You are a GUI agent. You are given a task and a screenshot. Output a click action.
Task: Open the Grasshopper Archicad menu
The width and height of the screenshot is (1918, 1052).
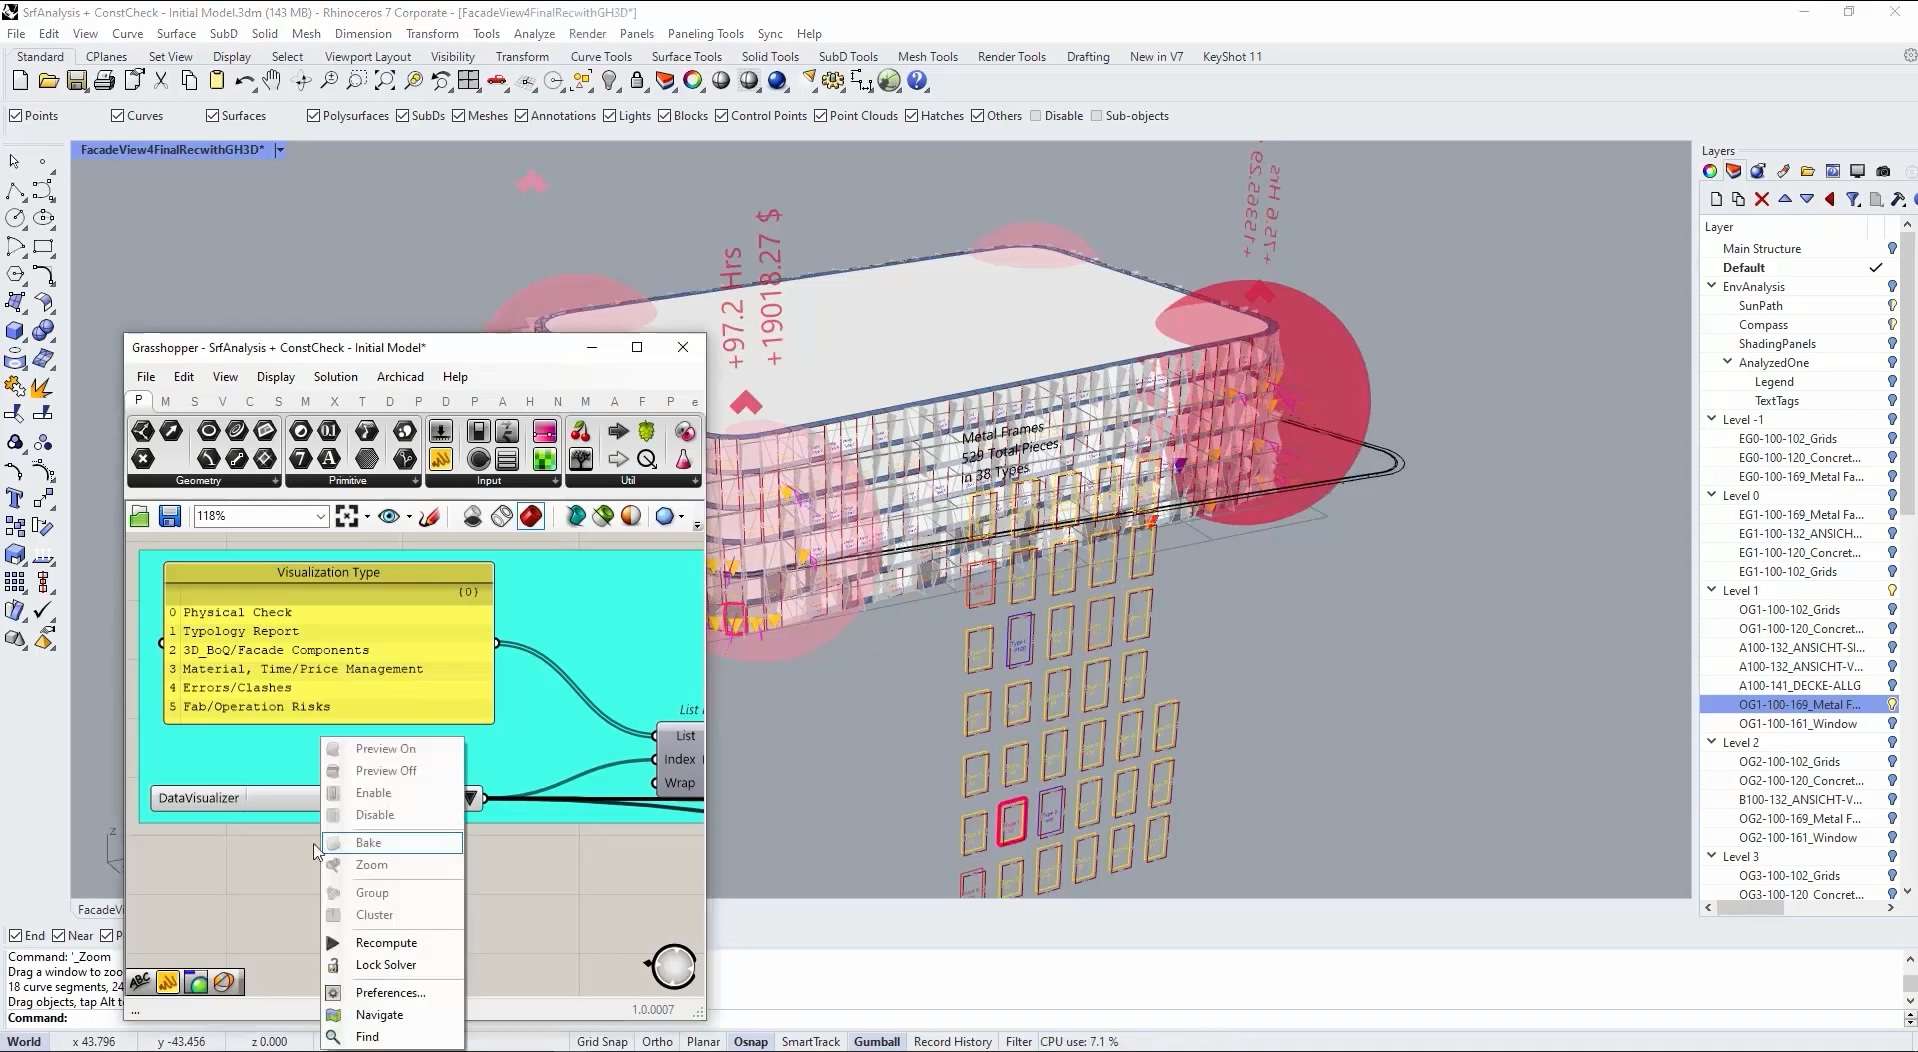coord(400,377)
